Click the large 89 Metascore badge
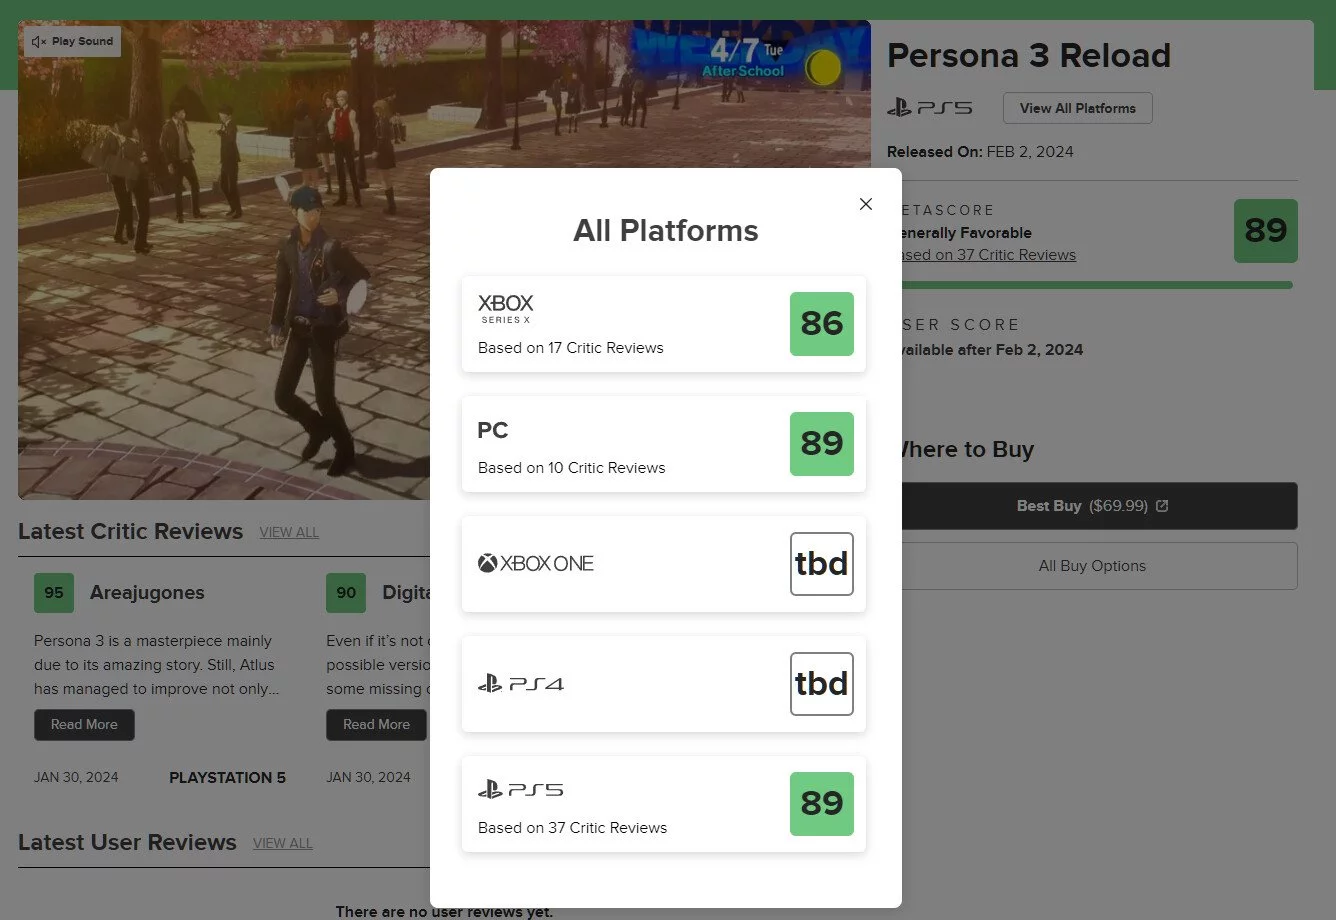The width and height of the screenshot is (1336, 920). click(1266, 231)
